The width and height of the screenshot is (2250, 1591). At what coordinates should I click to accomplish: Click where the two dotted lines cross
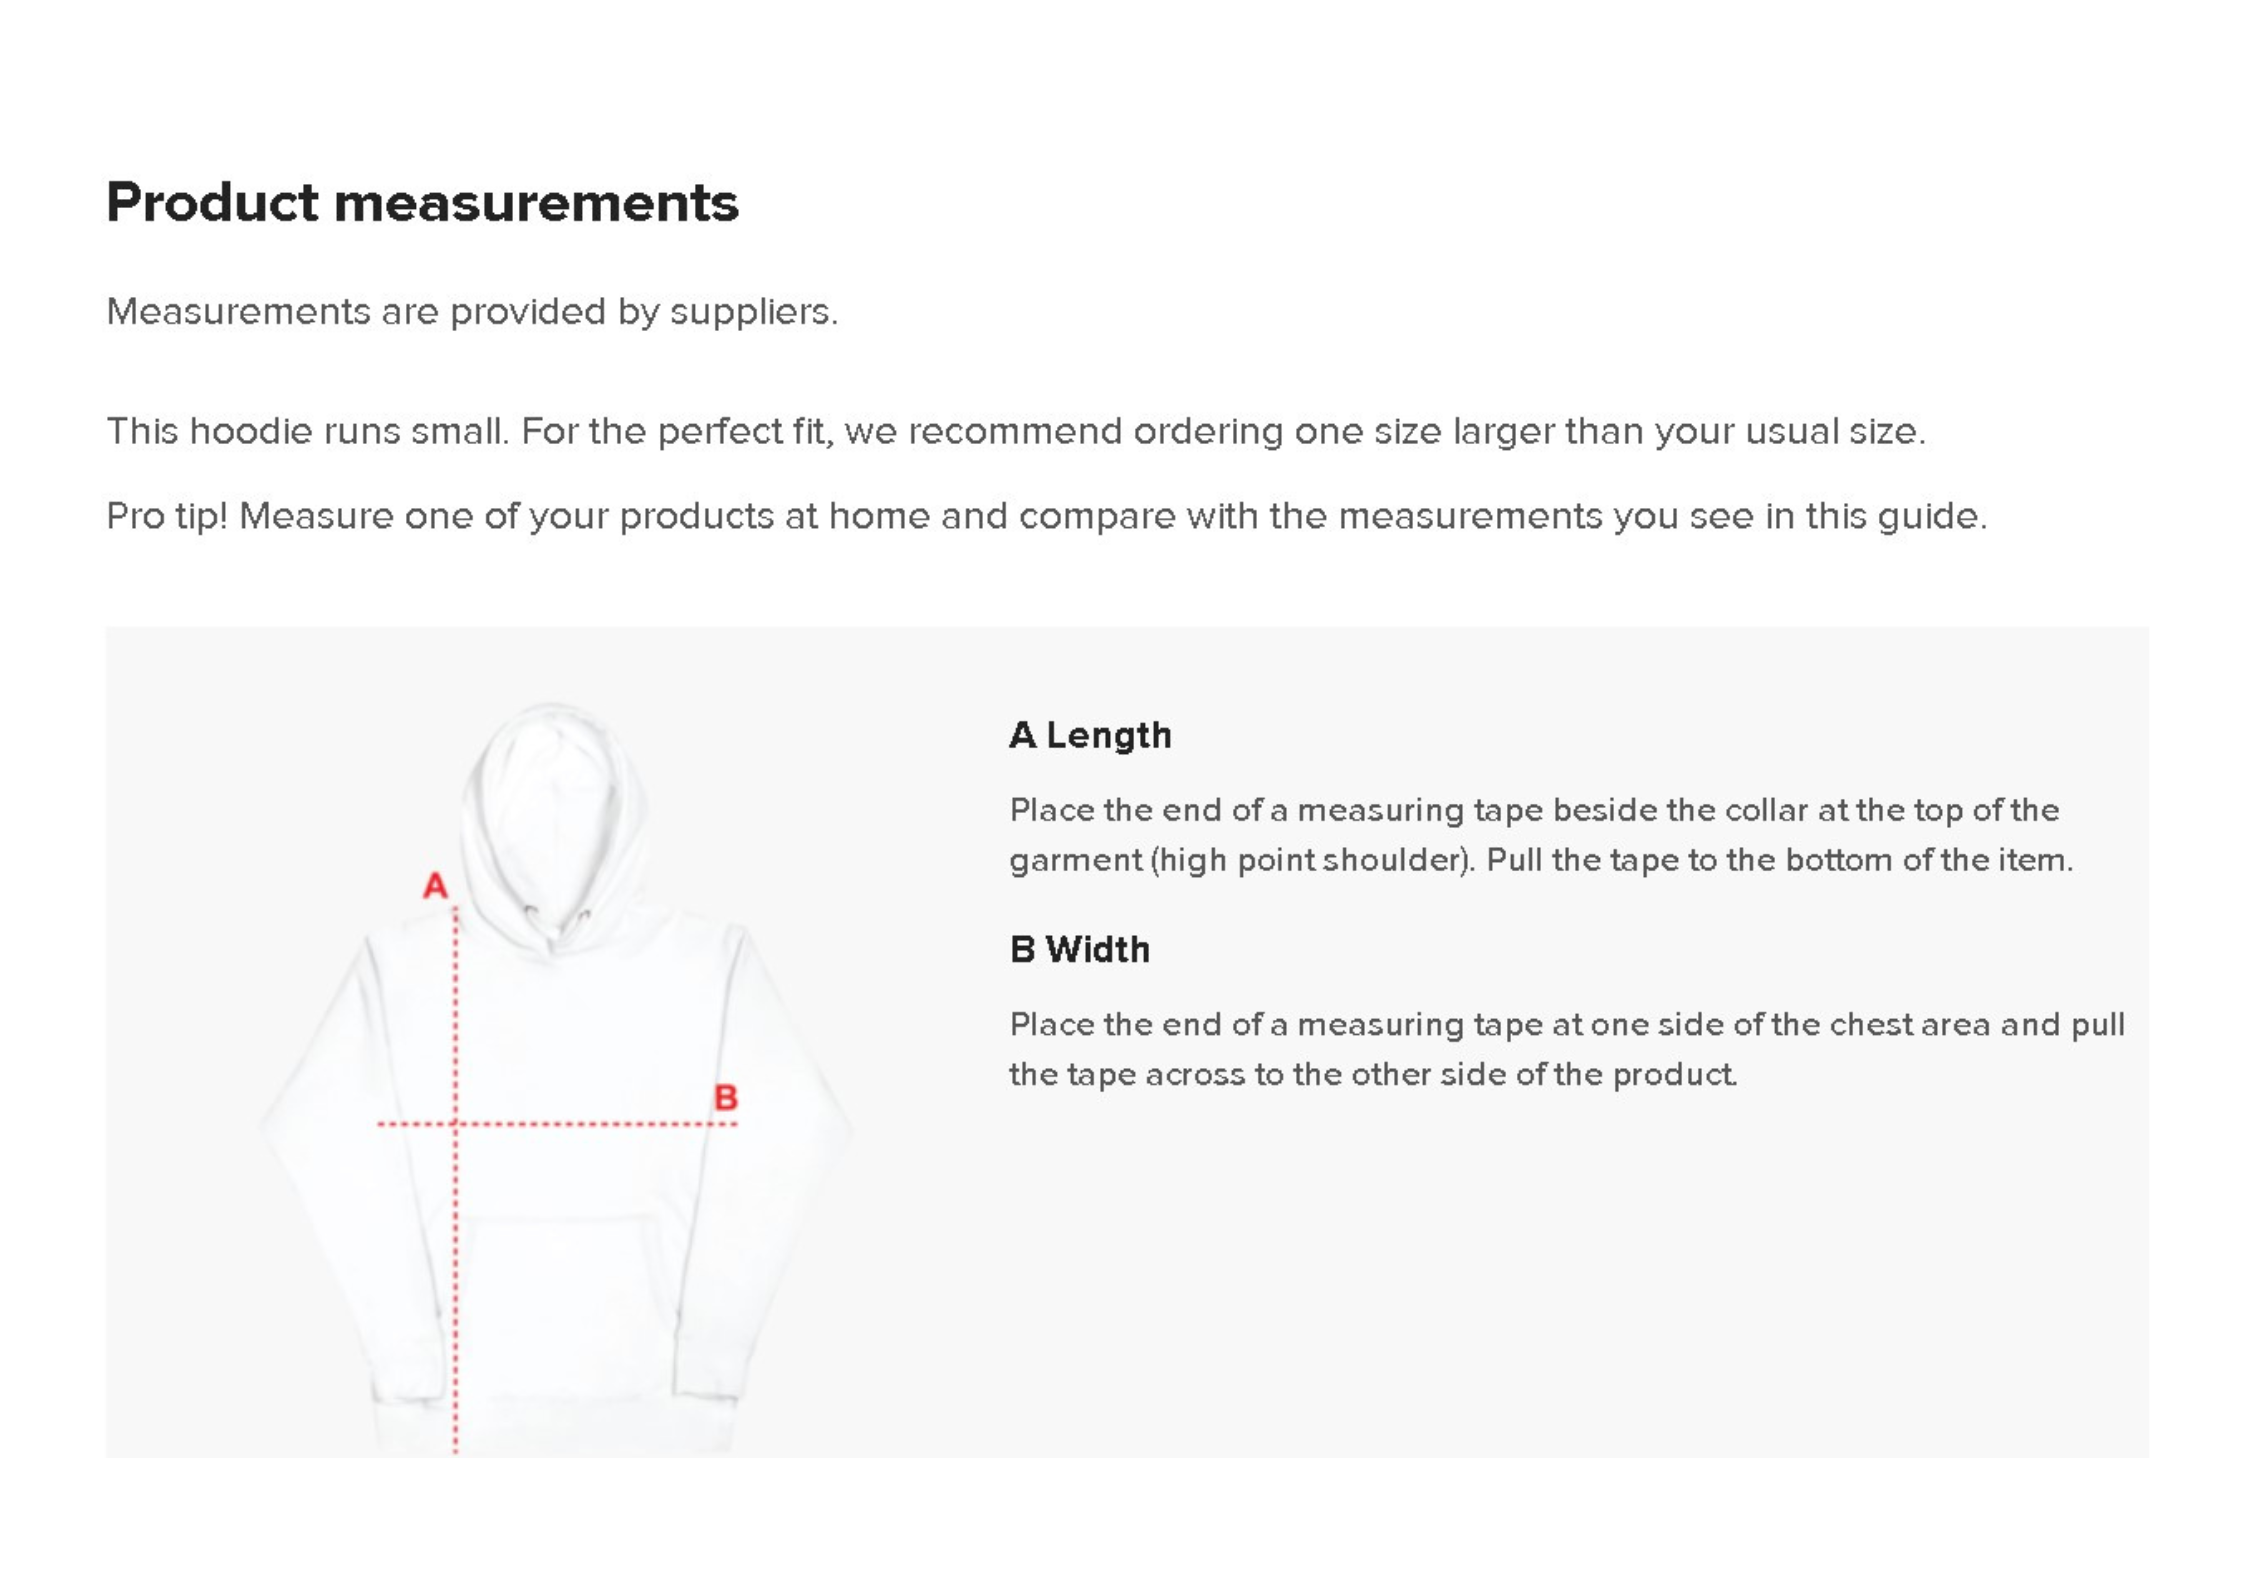pyautogui.click(x=456, y=1124)
